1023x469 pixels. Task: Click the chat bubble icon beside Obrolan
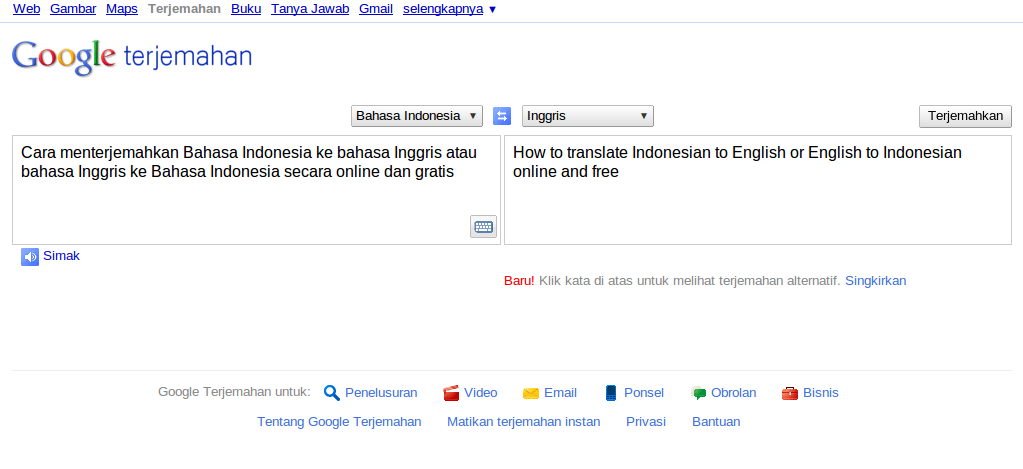click(699, 393)
